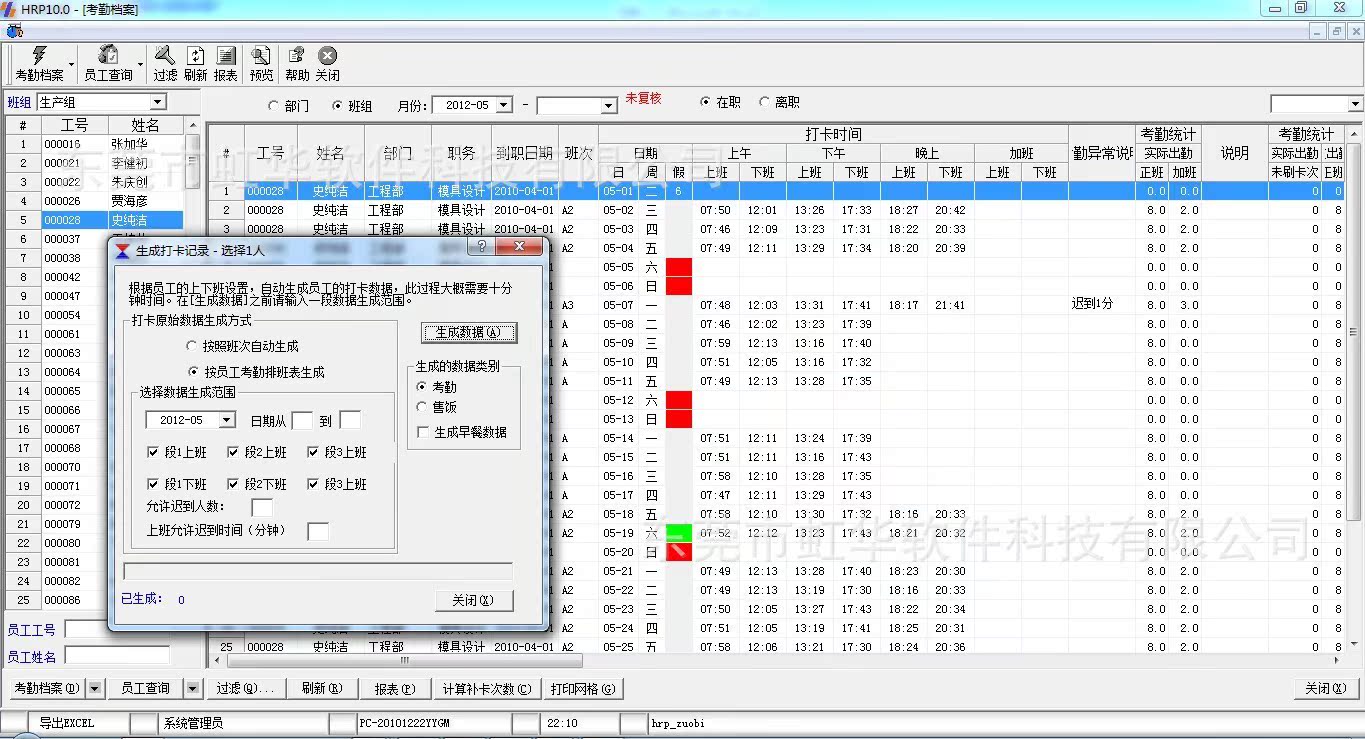Viewport: 1365px width, 739px height.
Task: Click the 未复核 red status label
Action: point(643,99)
